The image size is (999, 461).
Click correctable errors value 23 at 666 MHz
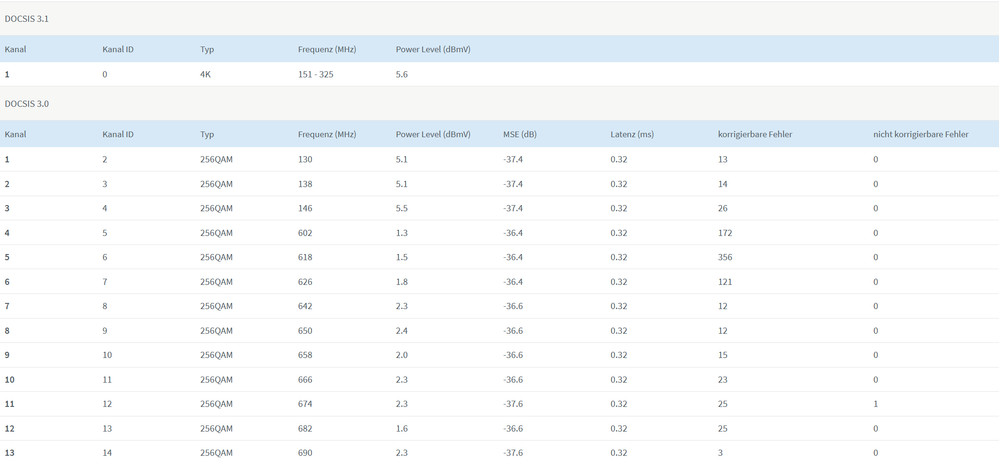pos(722,379)
